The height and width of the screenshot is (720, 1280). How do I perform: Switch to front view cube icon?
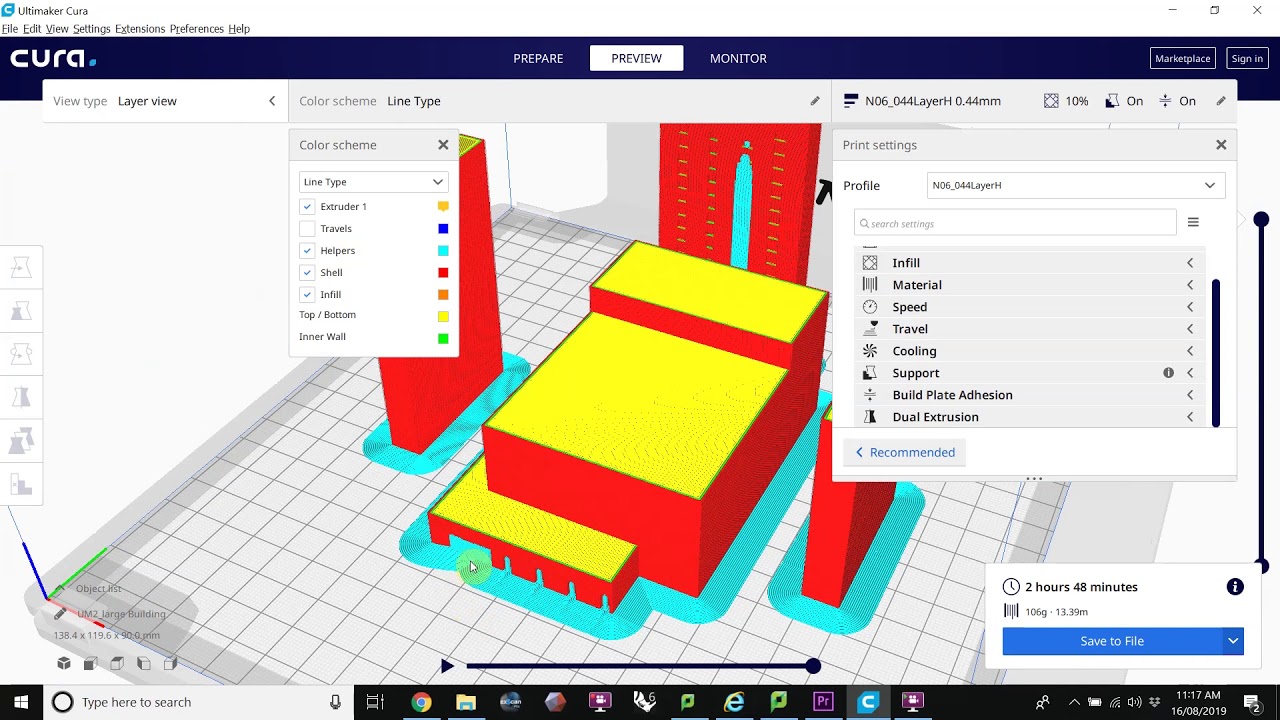coord(90,663)
